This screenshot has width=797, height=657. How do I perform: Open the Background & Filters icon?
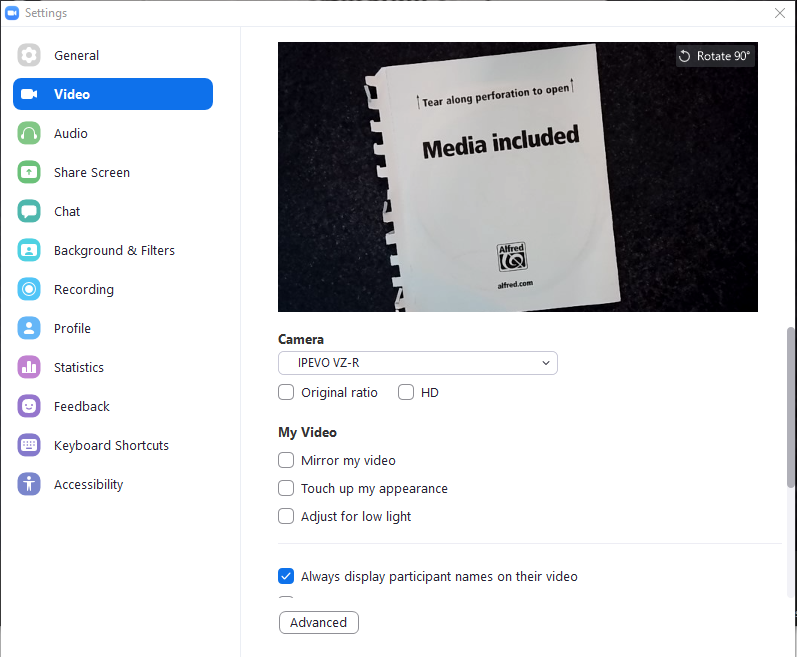coord(29,251)
